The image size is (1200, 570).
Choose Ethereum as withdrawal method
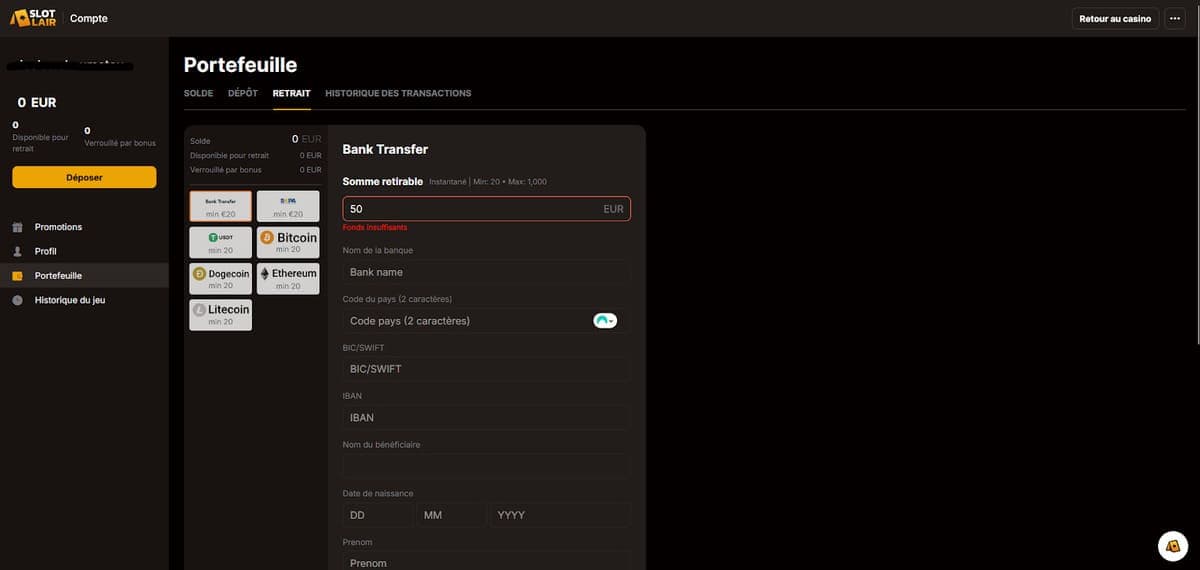(288, 278)
